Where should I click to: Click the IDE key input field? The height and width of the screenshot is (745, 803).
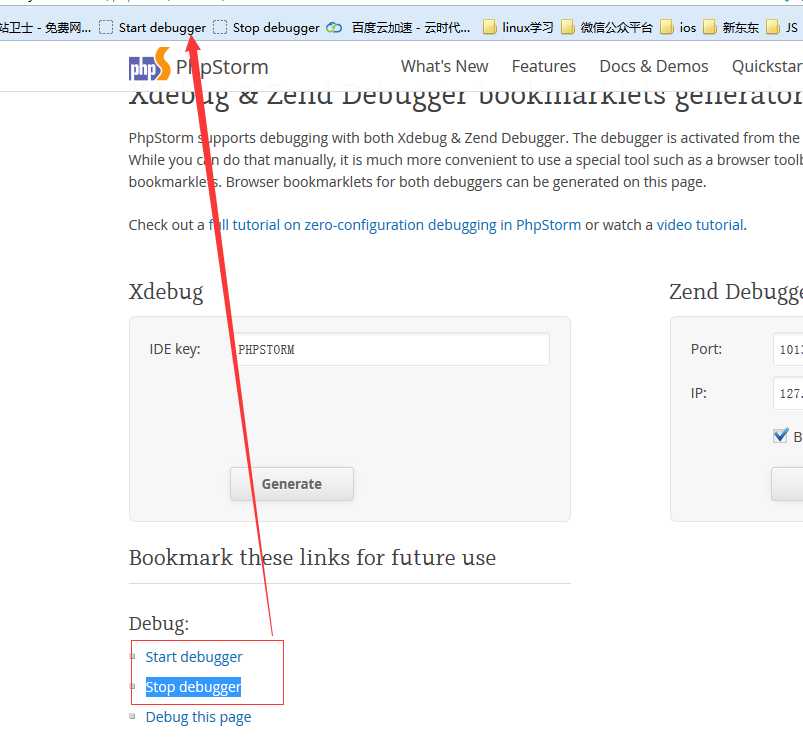click(x=390, y=350)
